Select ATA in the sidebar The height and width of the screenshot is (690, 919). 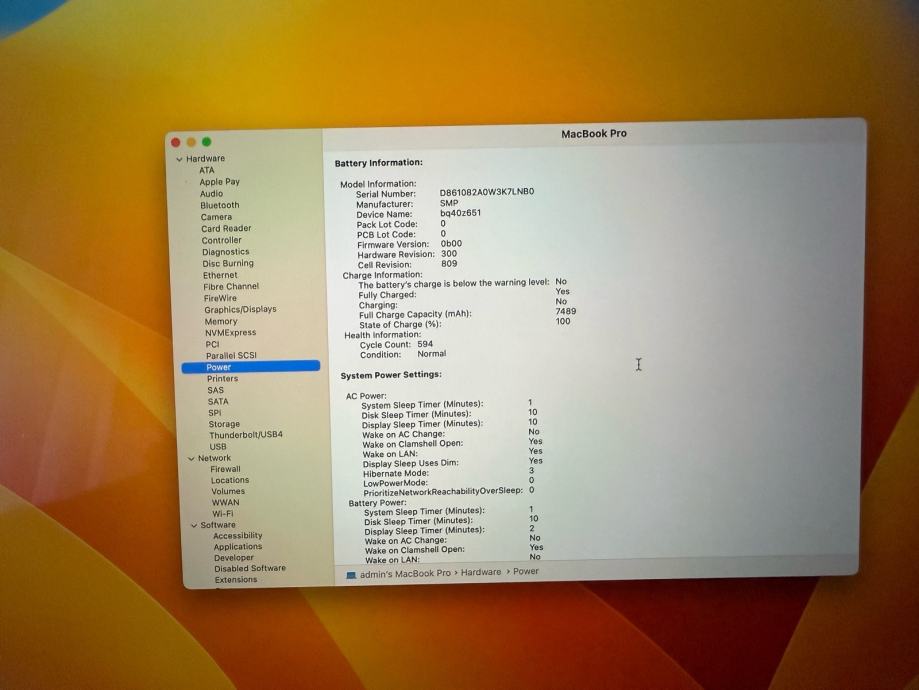pos(207,170)
